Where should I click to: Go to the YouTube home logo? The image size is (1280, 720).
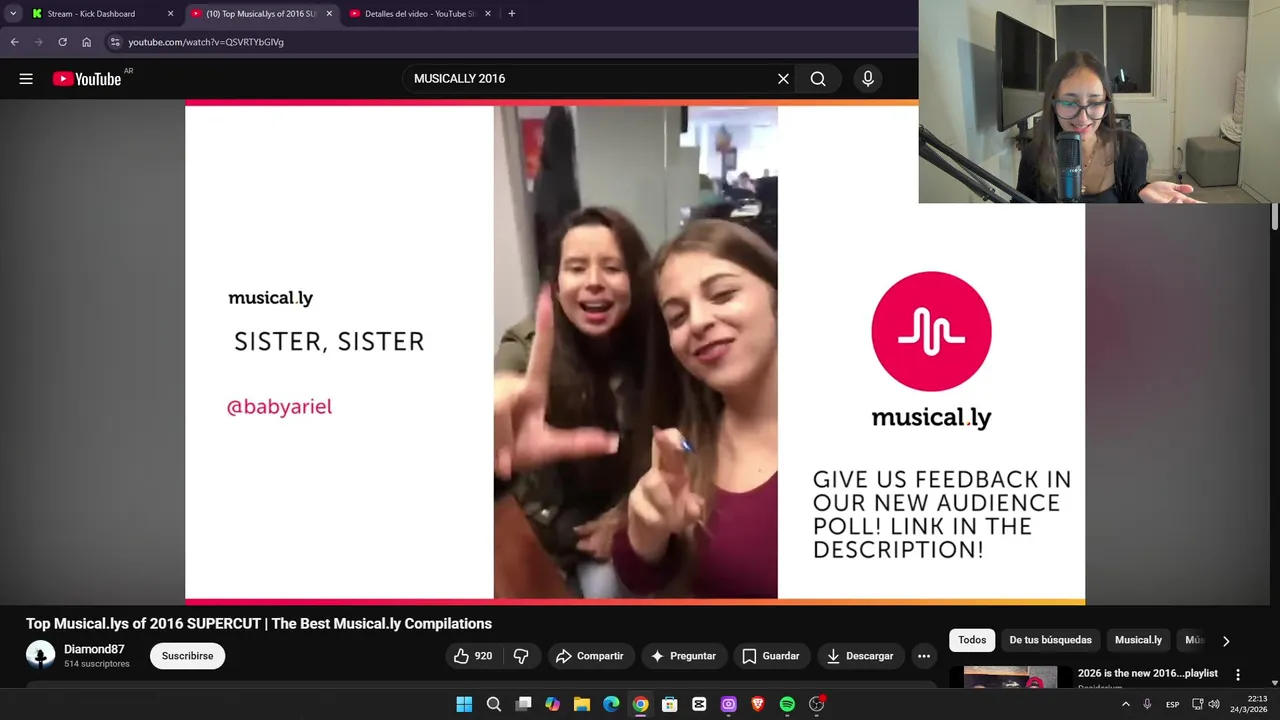tap(87, 79)
